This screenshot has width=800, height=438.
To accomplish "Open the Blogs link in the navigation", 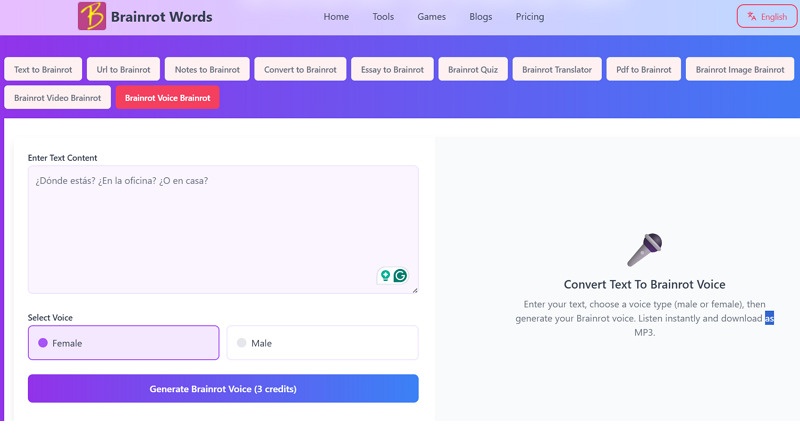I will click(481, 17).
